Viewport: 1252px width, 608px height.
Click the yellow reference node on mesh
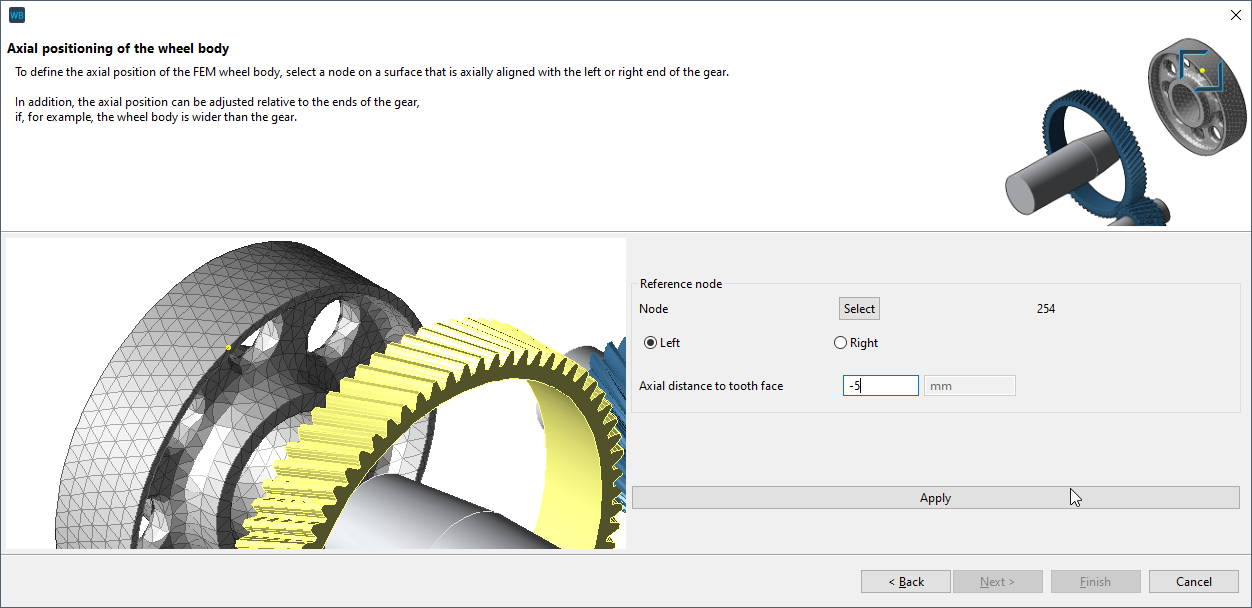point(229,348)
